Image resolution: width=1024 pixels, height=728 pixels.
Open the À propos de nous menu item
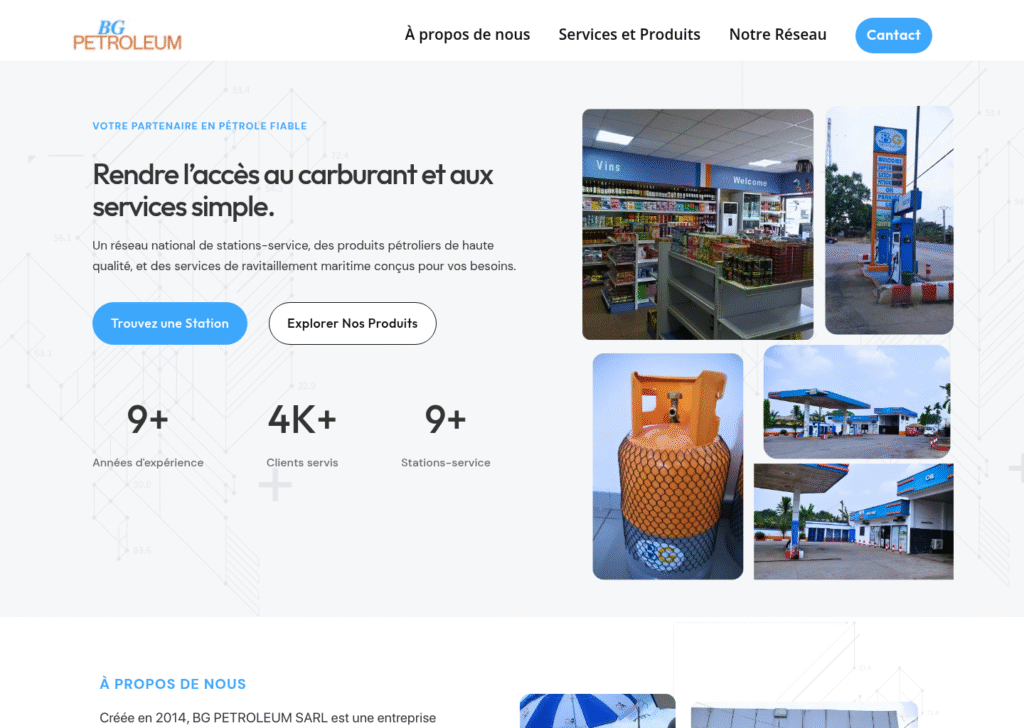[x=467, y=35]
